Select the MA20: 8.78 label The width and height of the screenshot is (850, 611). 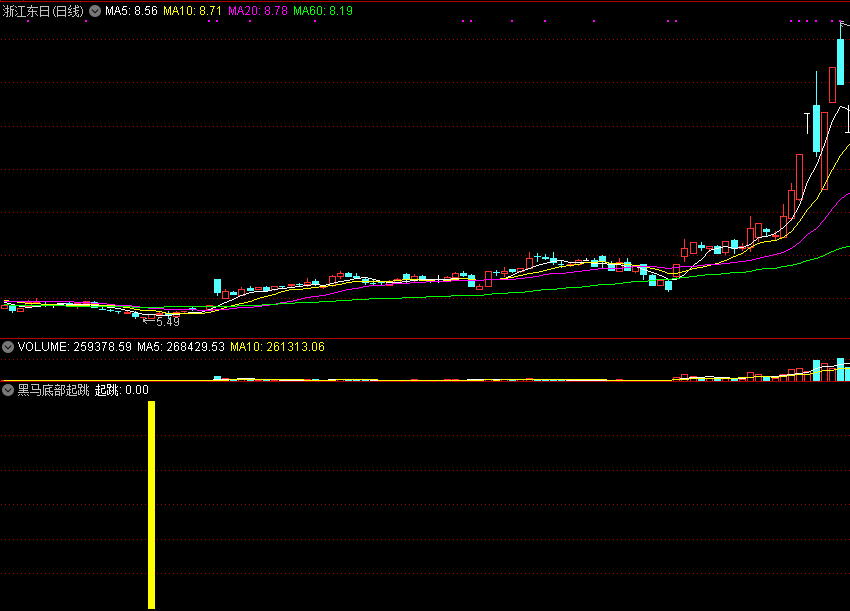coord(257,11)
